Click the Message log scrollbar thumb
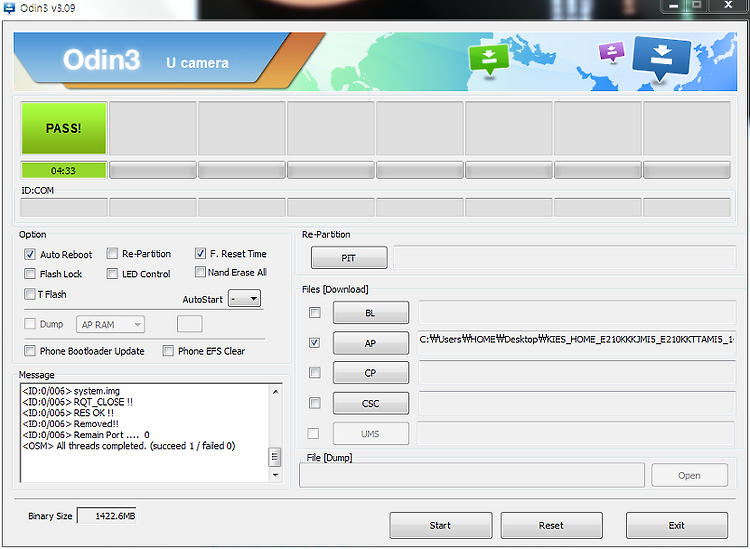This screenshot has height=549, width=750. 275,457
